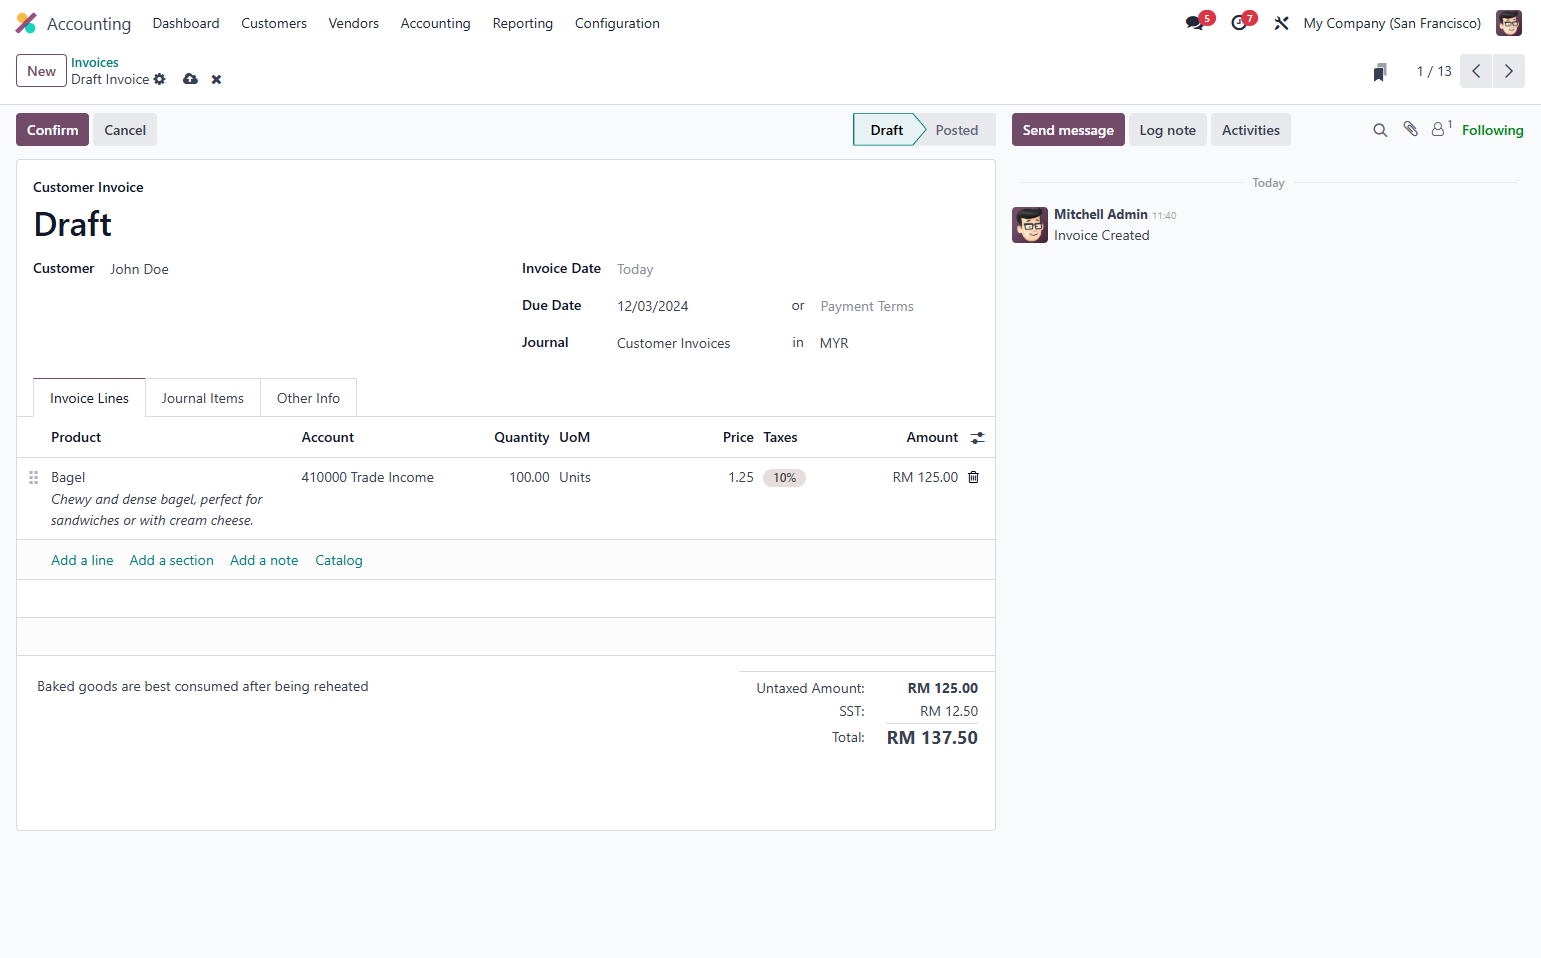Open the user avatar menu
Viewport: 1541px width, 958px height.
click(x=1508, y=23)
